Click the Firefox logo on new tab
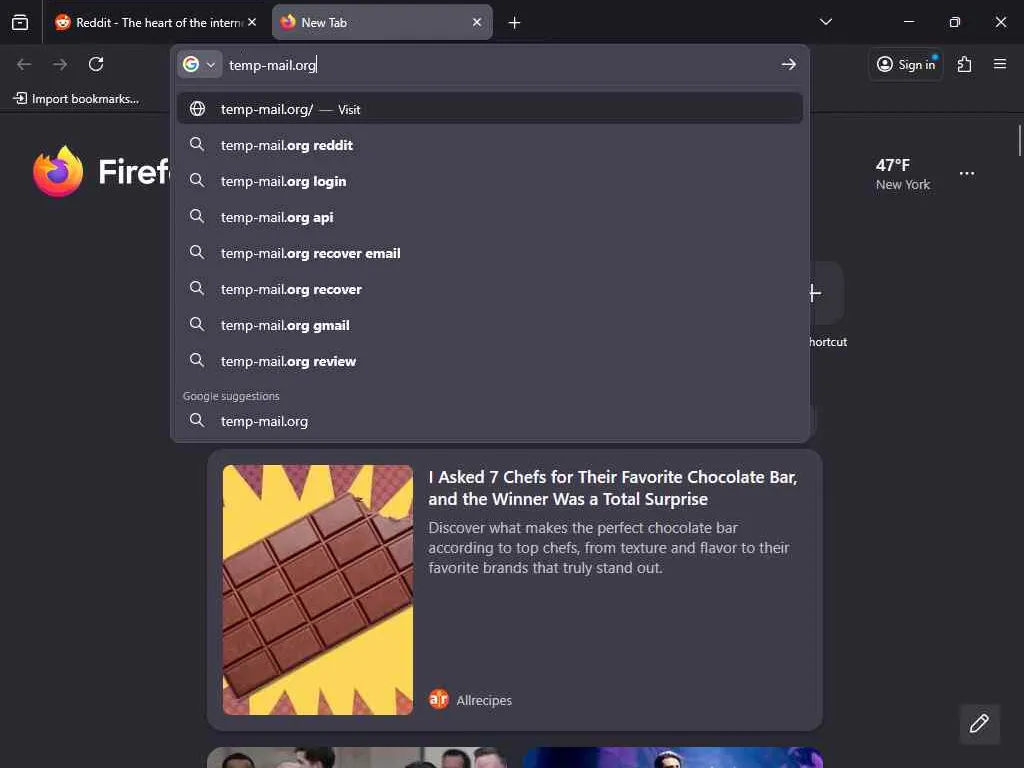 (x=58, y=172)
